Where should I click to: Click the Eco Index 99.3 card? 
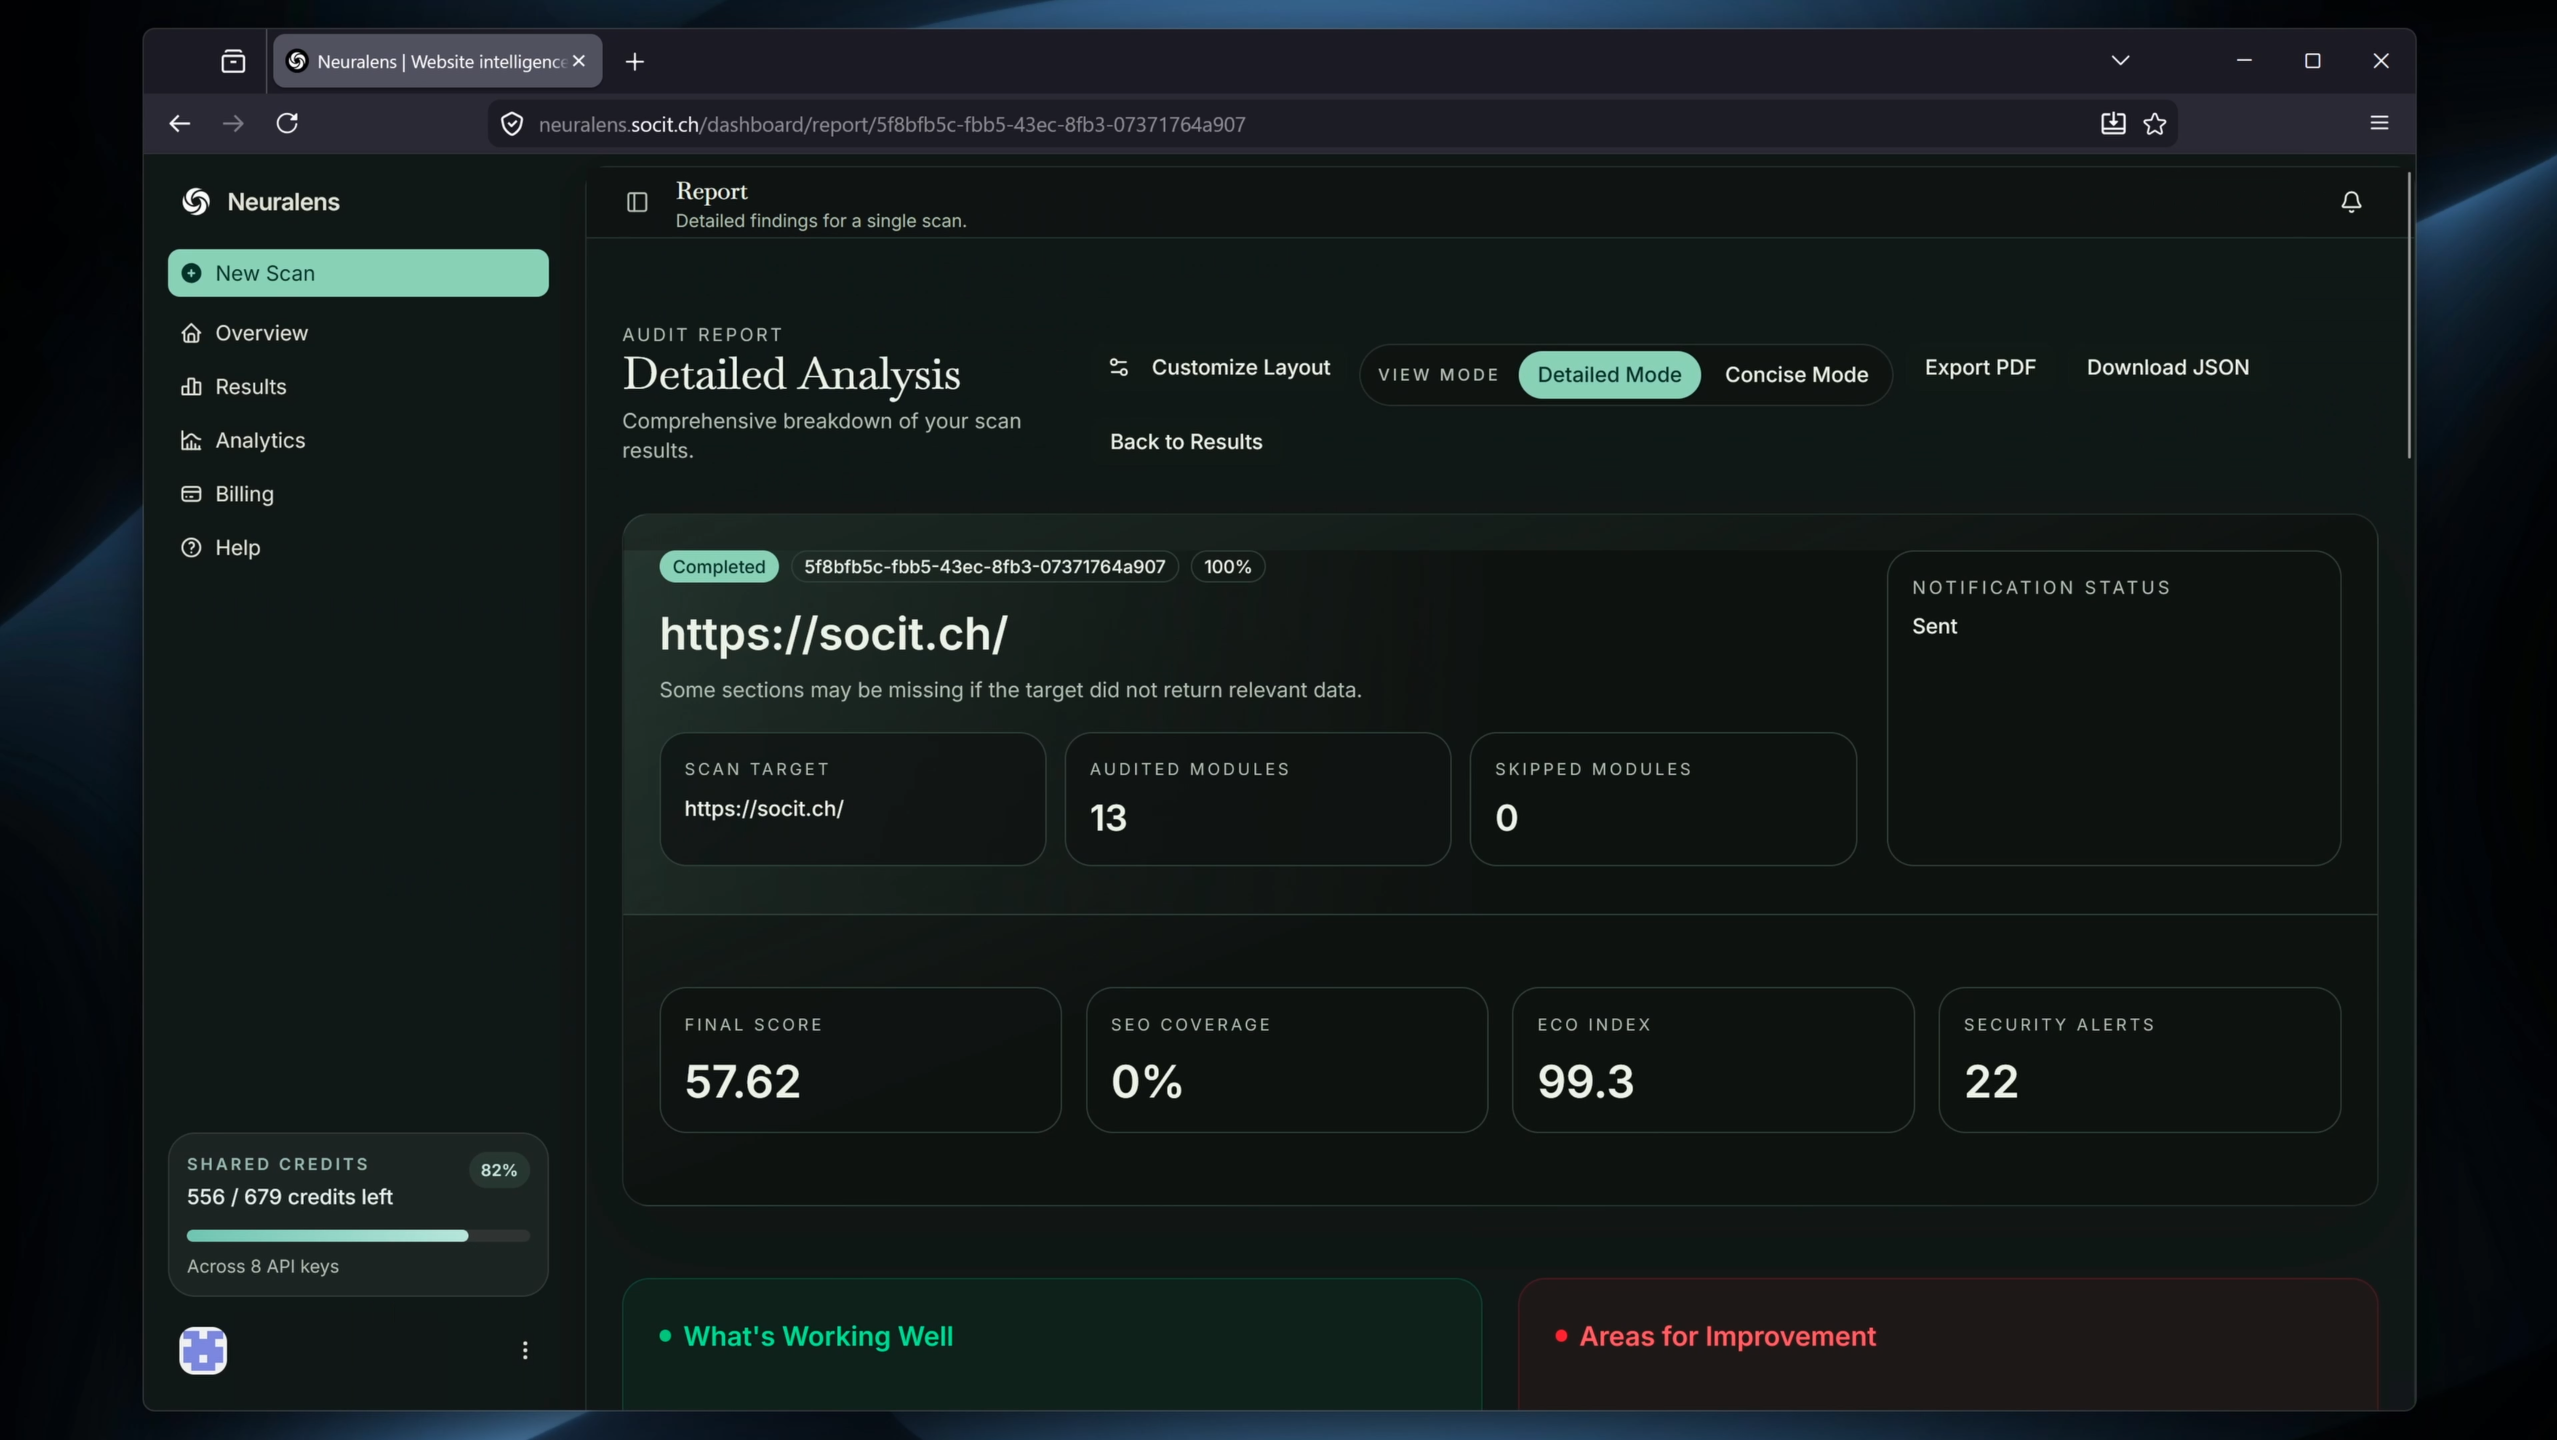tap(1712, 1060)
